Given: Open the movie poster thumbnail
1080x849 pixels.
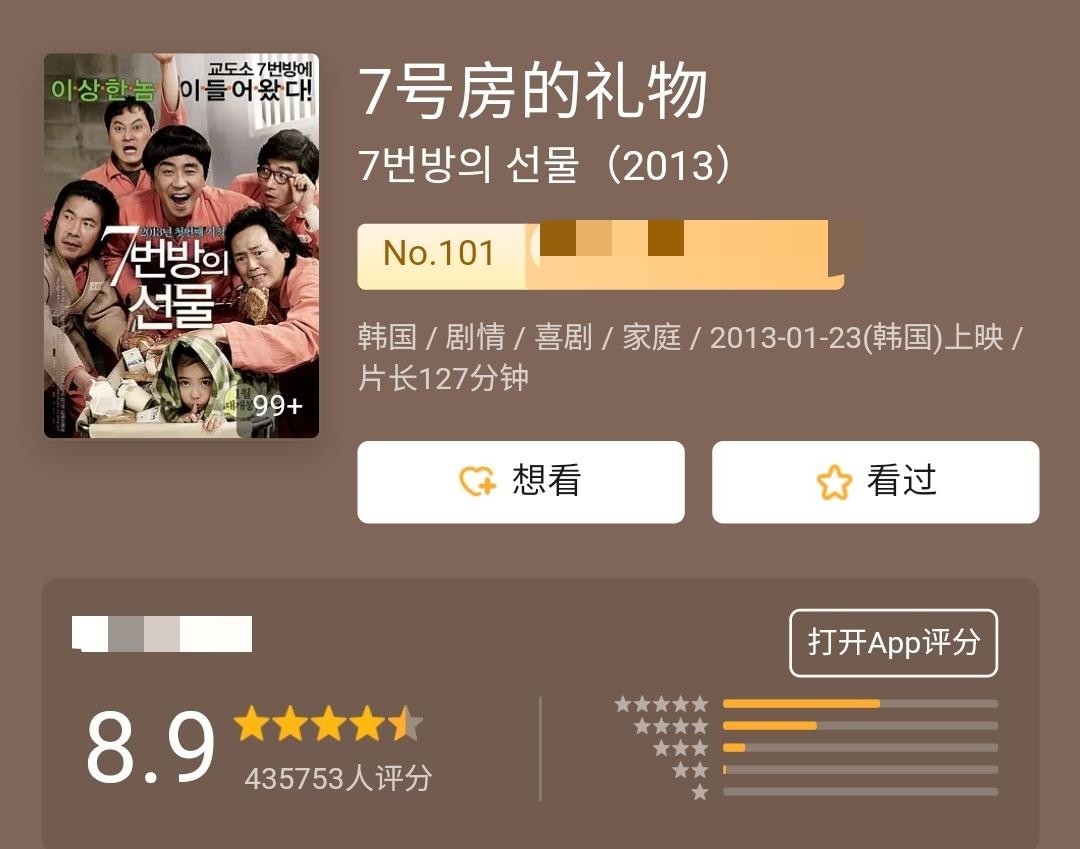Looking at the screenshot, I should pos(181,246).
